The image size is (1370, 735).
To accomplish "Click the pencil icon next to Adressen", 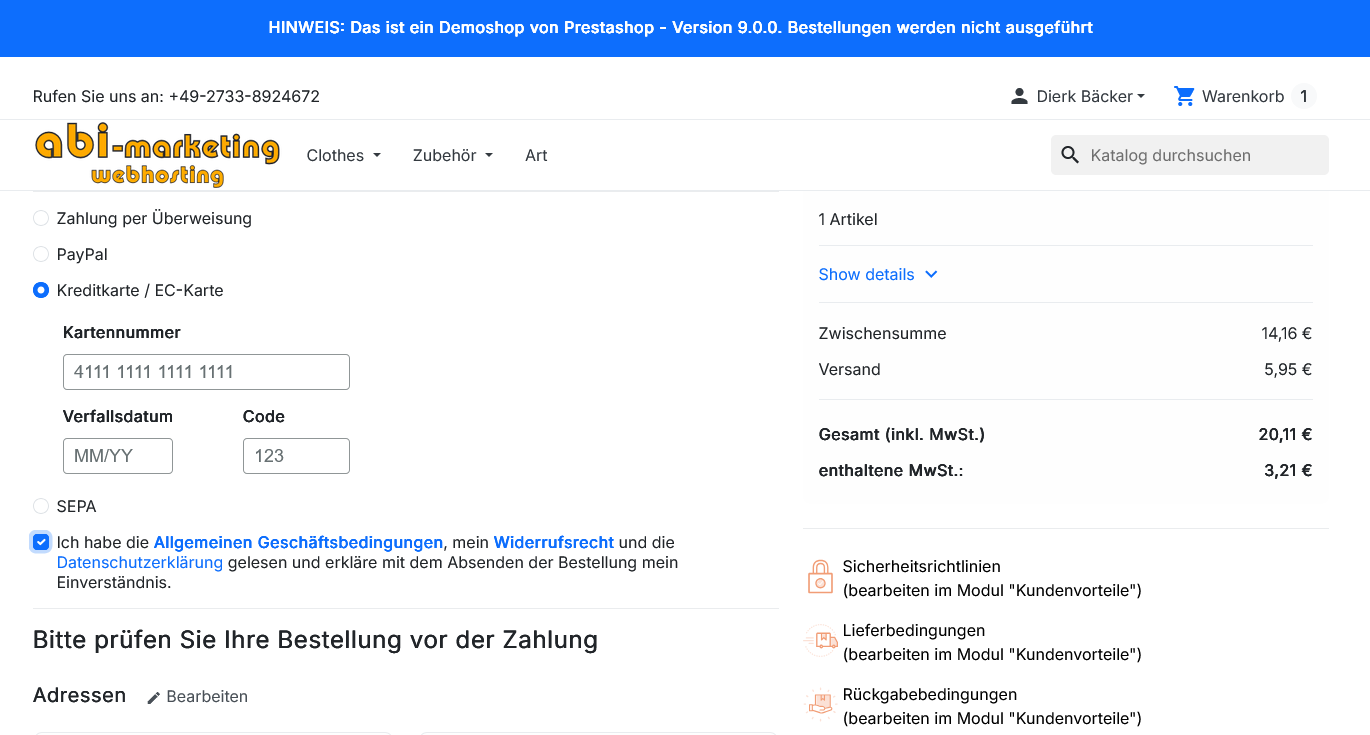I will tap(154, 697).
